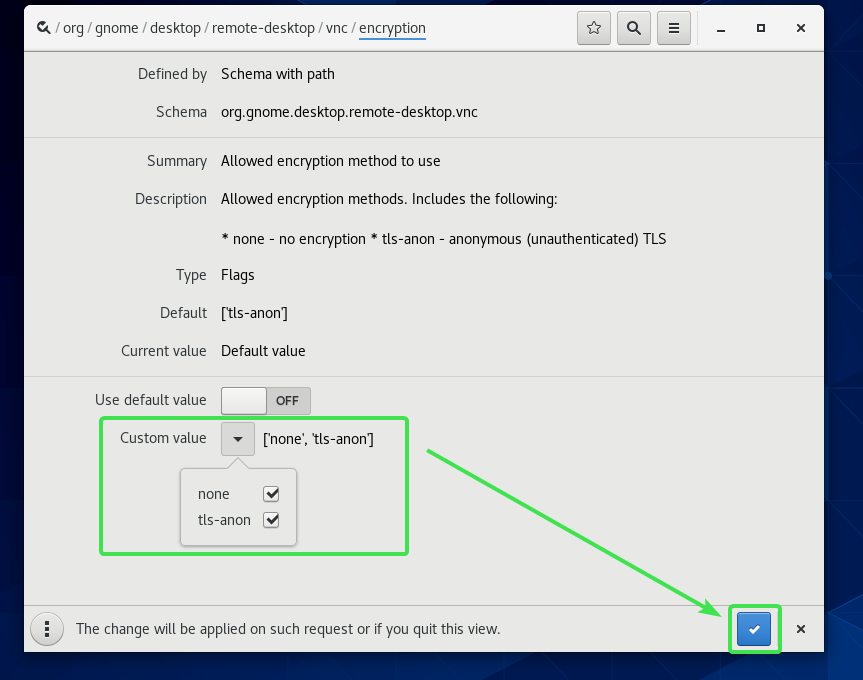The width and height of the screenshot is (863, 680).
Task: Open the hamburger menu in the header bar
Action: (x=674, y=29)
